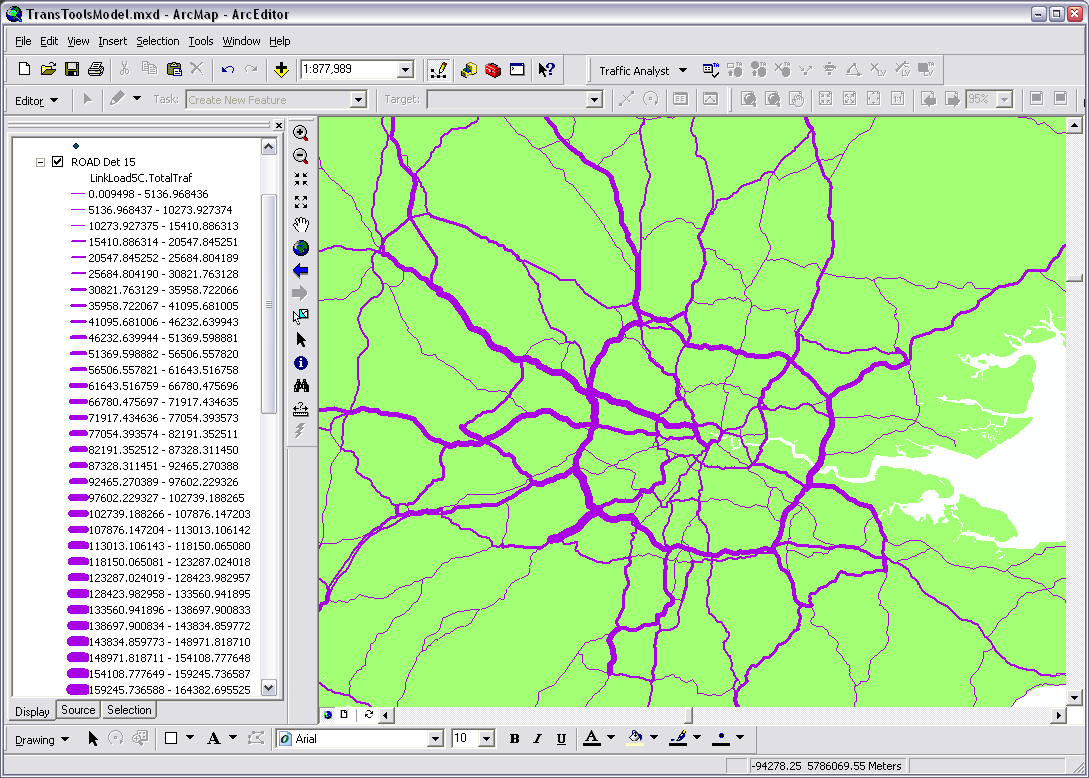The height and width of the screenshot is (778, 1089).
Task: Switch to the Source tab
Action: pyautogui.click(x=78, y=710)
